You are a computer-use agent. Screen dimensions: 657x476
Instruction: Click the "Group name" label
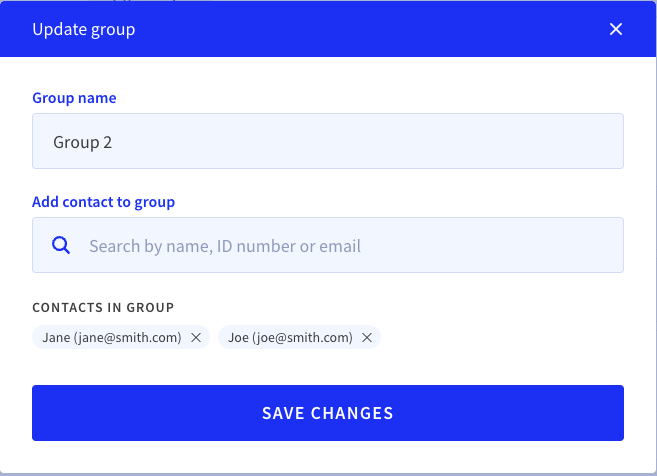pyautogui.click(x=74, y=98)
